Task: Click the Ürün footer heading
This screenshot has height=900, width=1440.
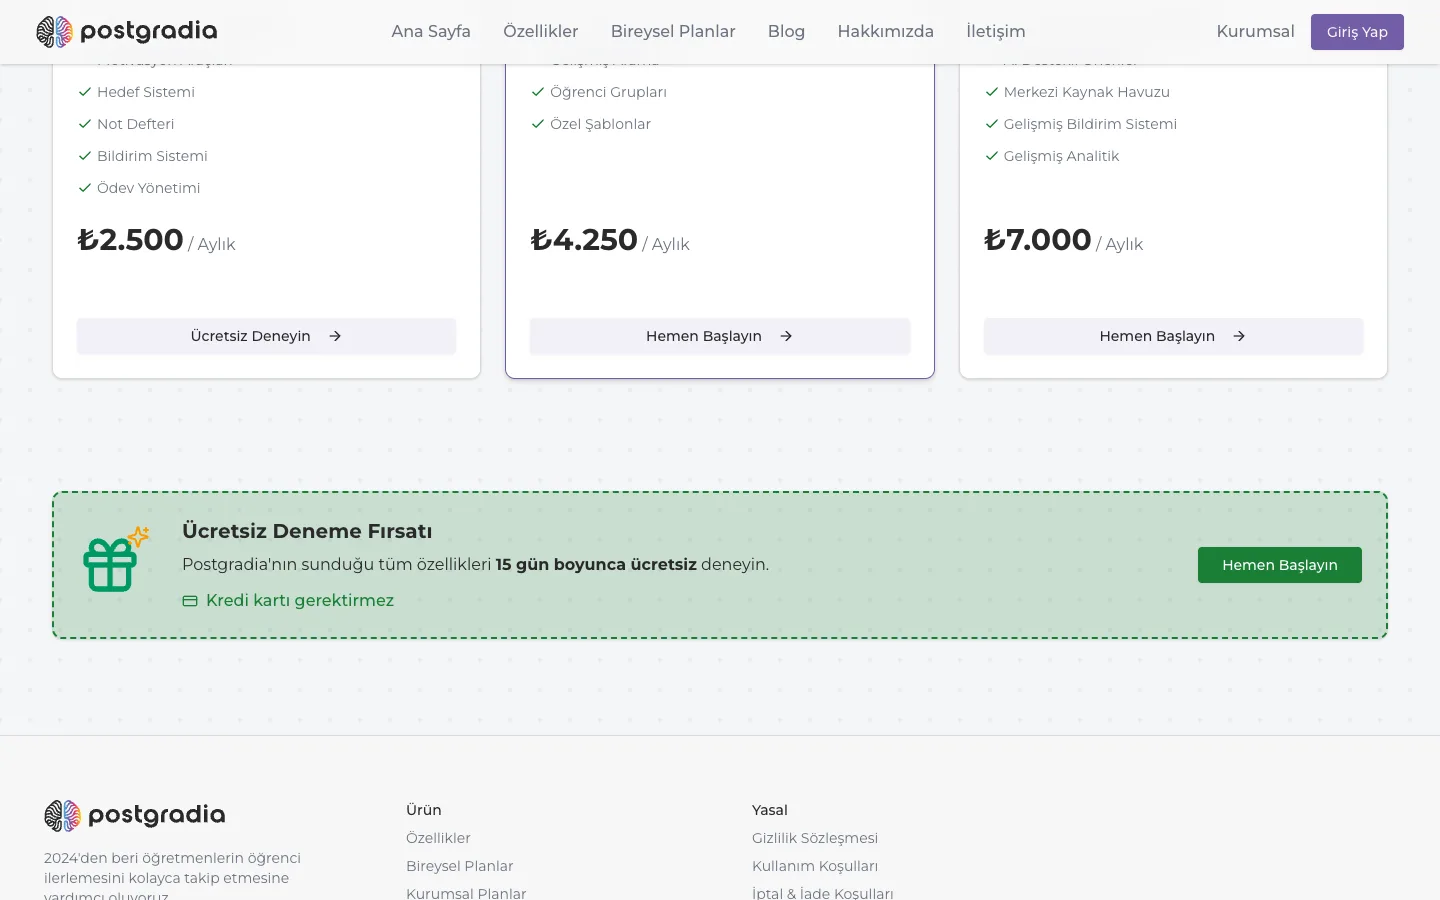Action: coord(424,810)
